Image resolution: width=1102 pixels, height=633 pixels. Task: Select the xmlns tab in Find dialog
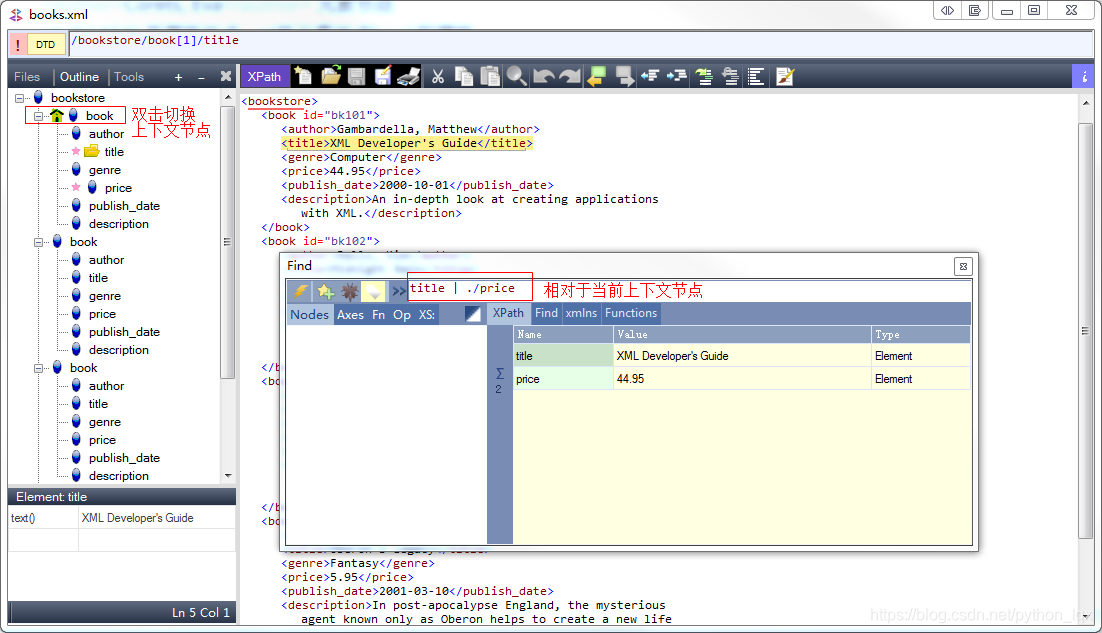tap(581, 313)
